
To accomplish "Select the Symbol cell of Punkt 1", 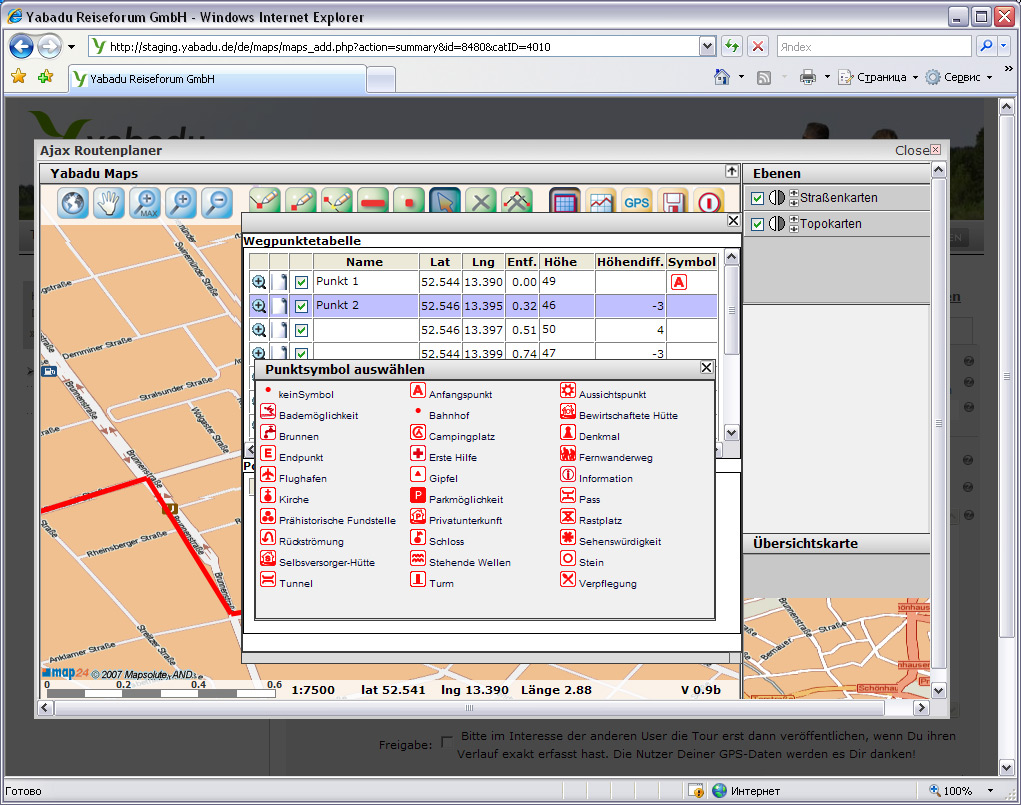I will (692, 283).
